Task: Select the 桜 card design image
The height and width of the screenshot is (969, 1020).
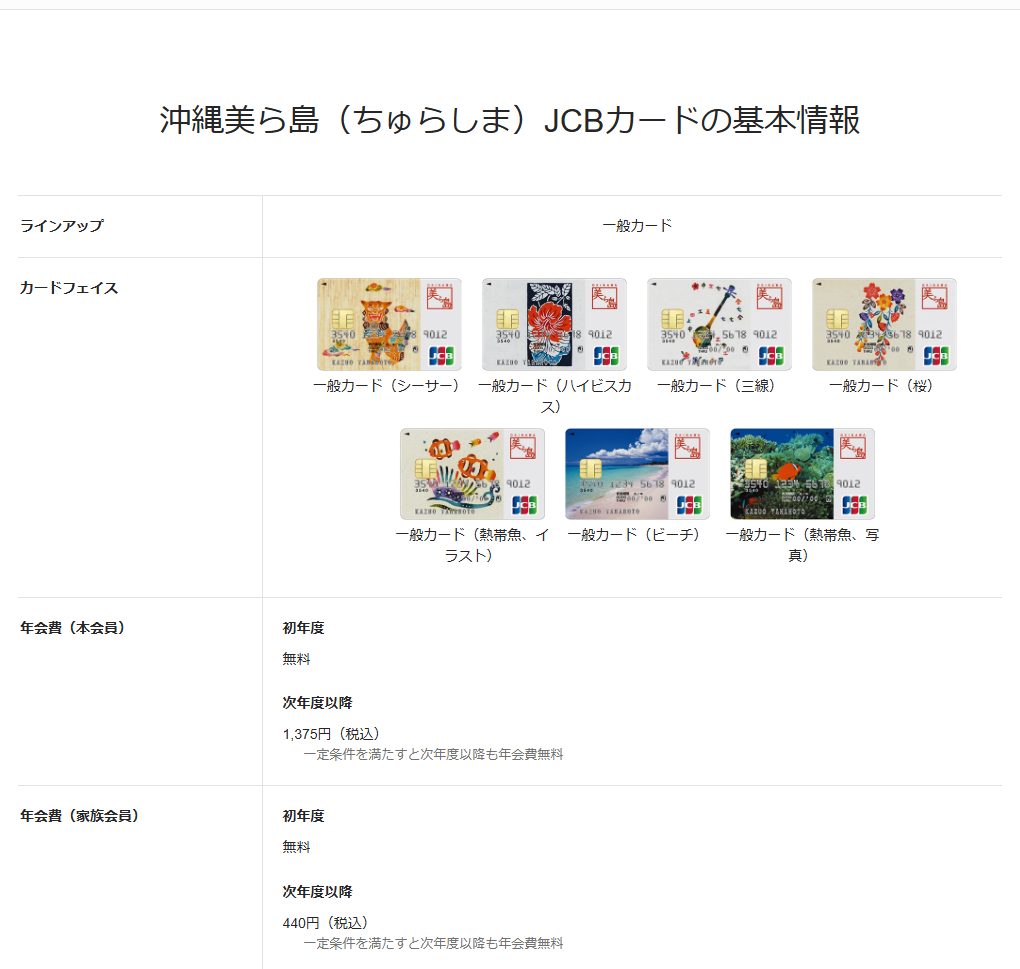Action: pos(885,325)
